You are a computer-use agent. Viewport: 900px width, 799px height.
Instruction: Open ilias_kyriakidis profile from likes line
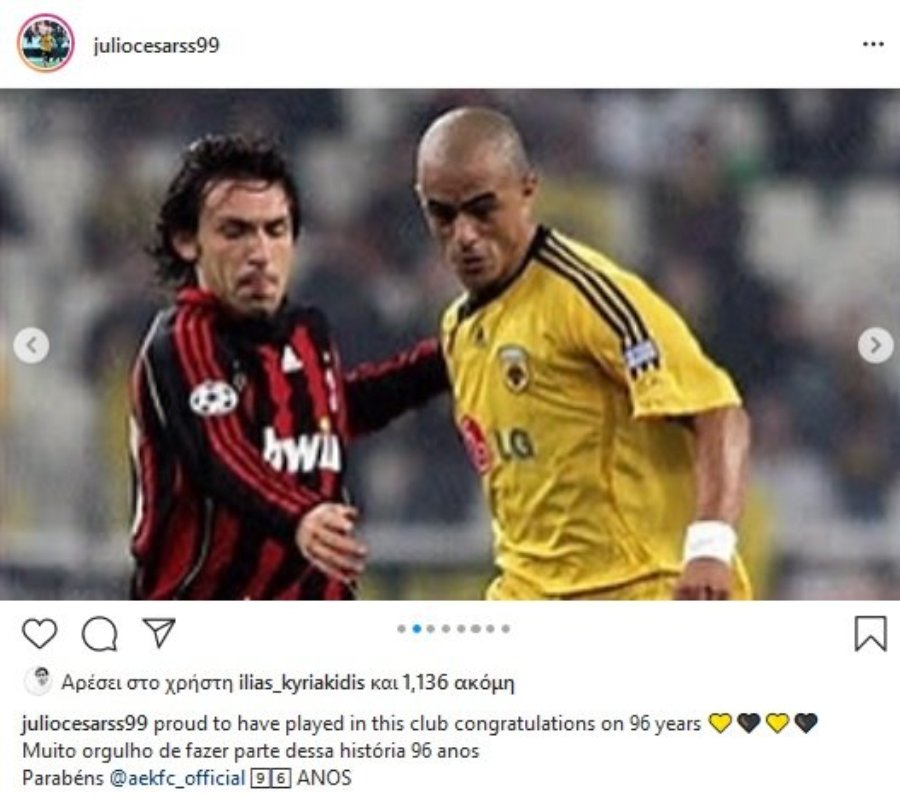[x=301, y=682]
